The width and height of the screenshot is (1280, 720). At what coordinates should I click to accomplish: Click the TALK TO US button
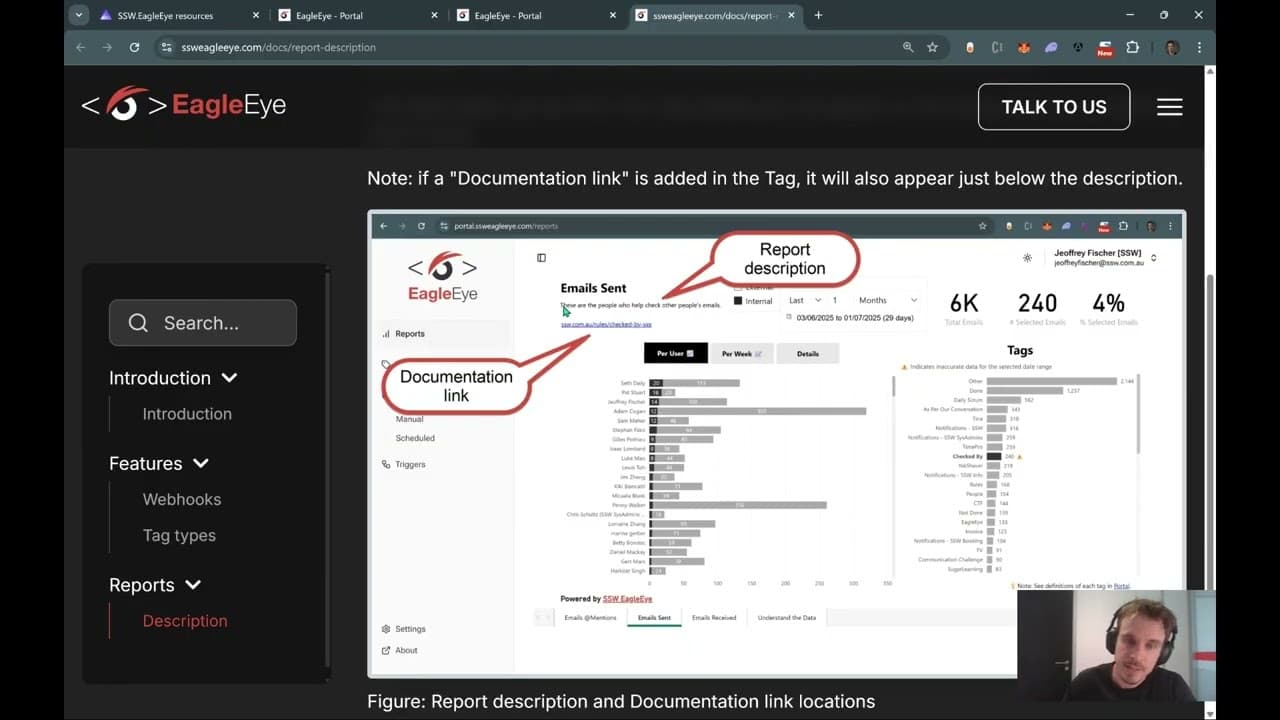[x=1054, y=107]
